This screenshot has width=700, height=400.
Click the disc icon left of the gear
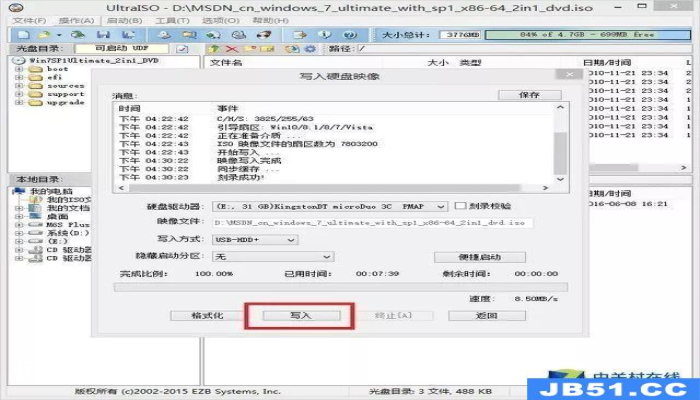tap(292, 49)
